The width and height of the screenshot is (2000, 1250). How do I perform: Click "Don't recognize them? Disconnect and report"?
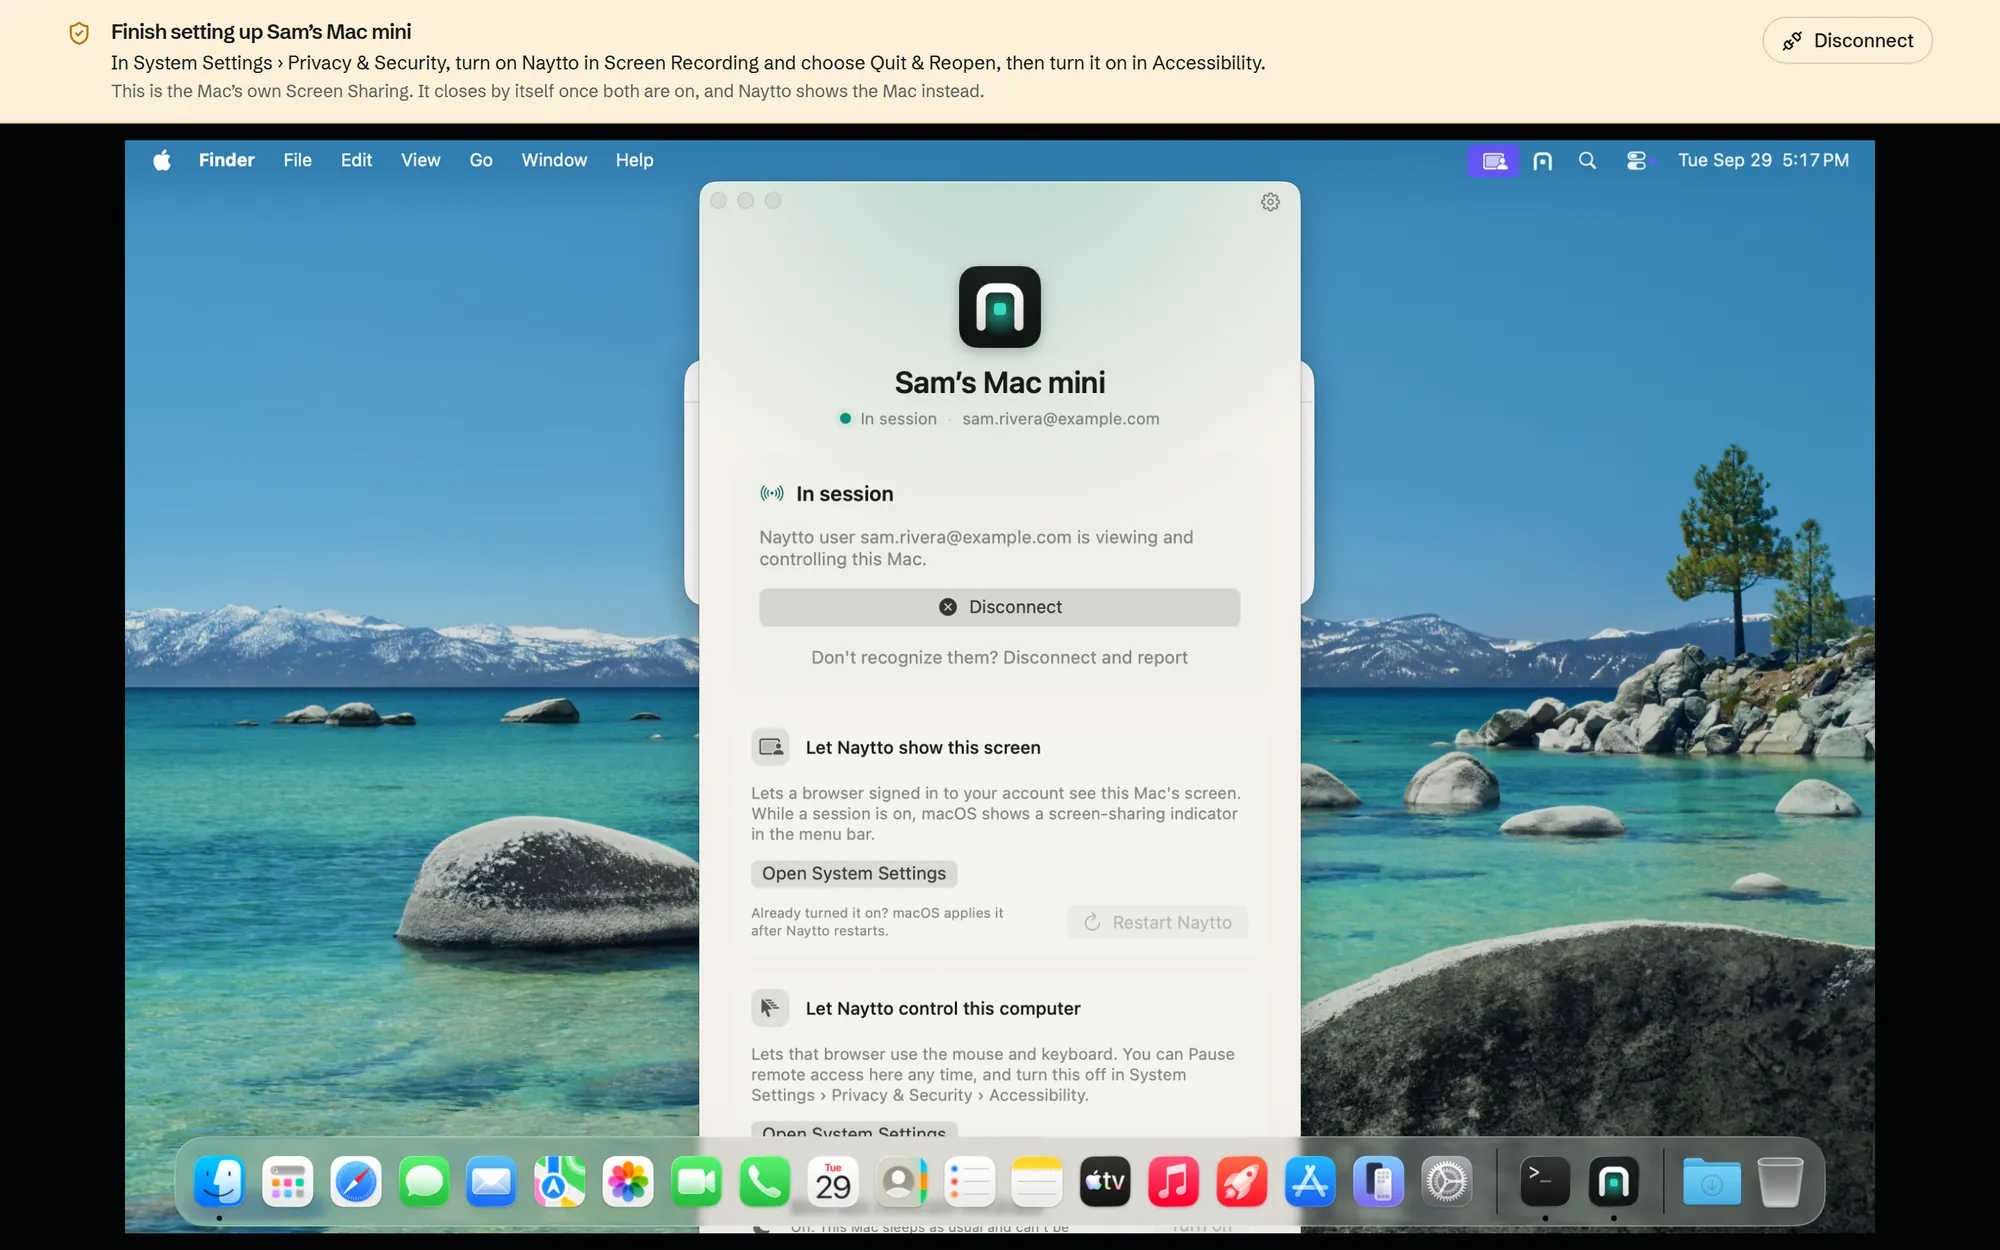pos(1000,658)
